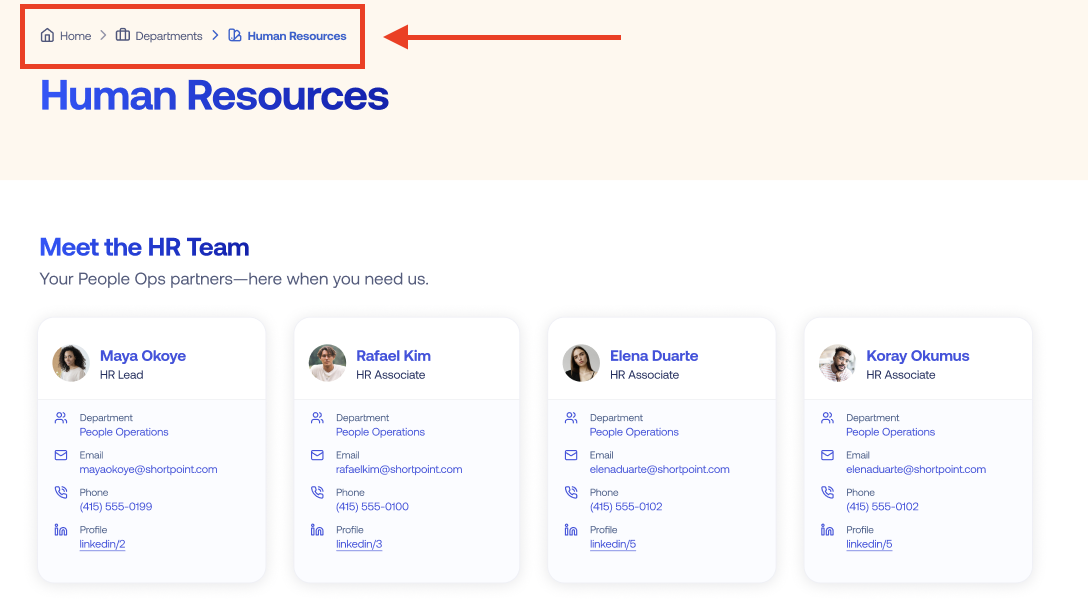1088x616 pixels.
Task: Click LinkedIn icon in Elena Duarte's card
Action: point(571,529)
